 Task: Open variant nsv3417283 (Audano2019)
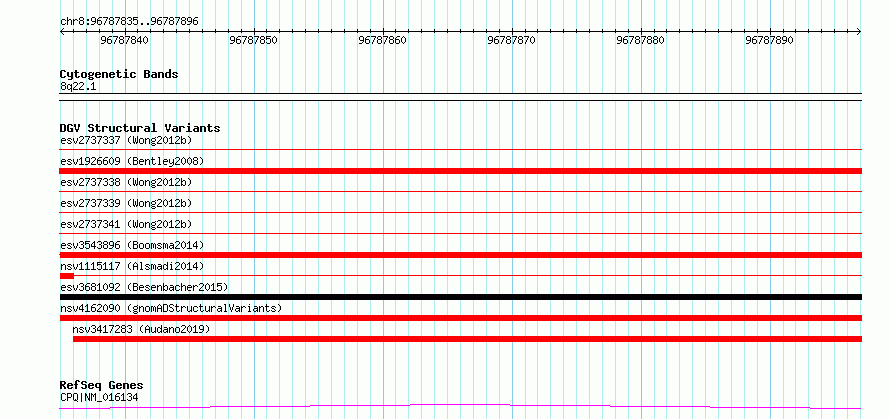[x=141, y=329]
